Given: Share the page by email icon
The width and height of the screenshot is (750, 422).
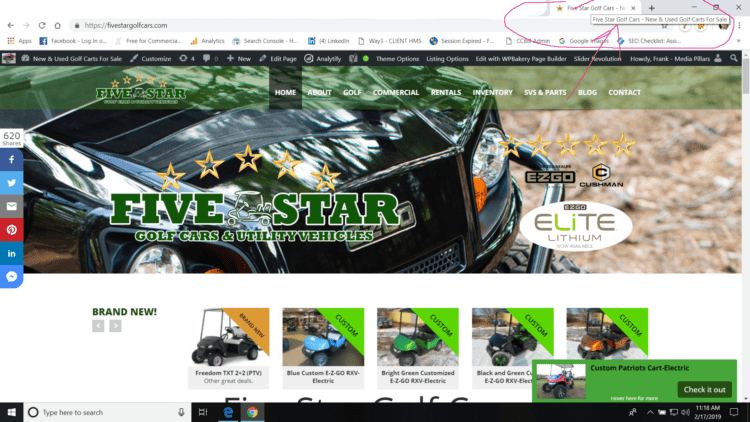Looking at the screenshot, I should (11, 206).
